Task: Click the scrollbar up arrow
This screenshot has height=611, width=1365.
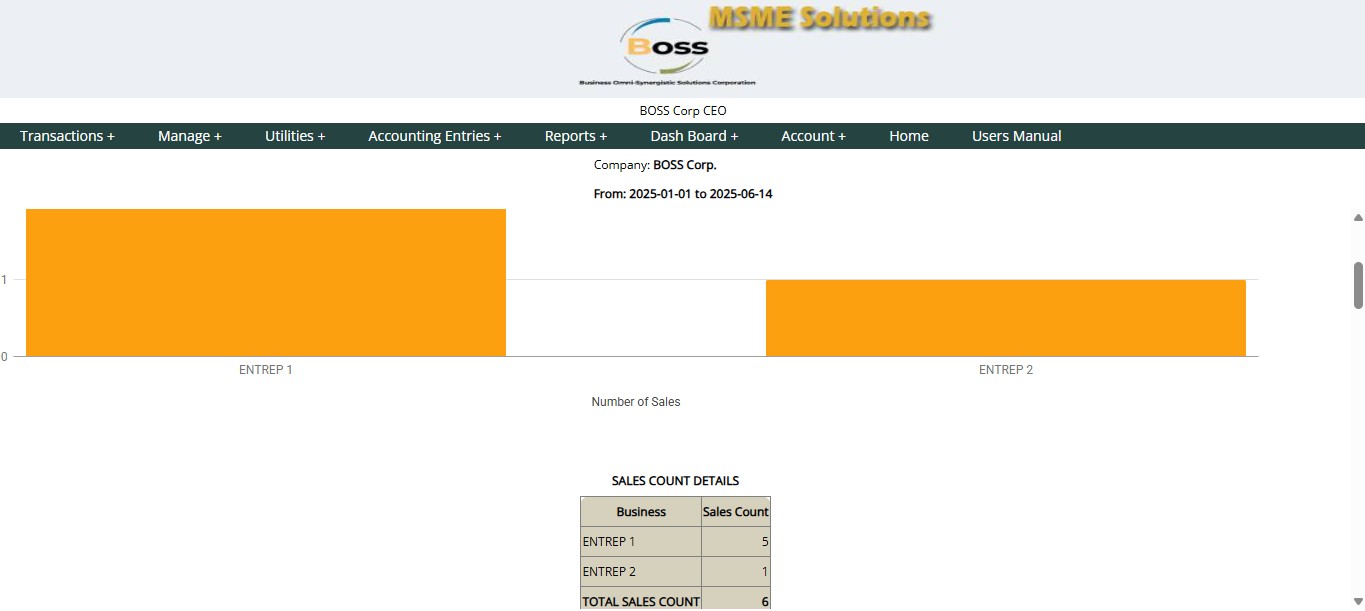Action: 1358,217
